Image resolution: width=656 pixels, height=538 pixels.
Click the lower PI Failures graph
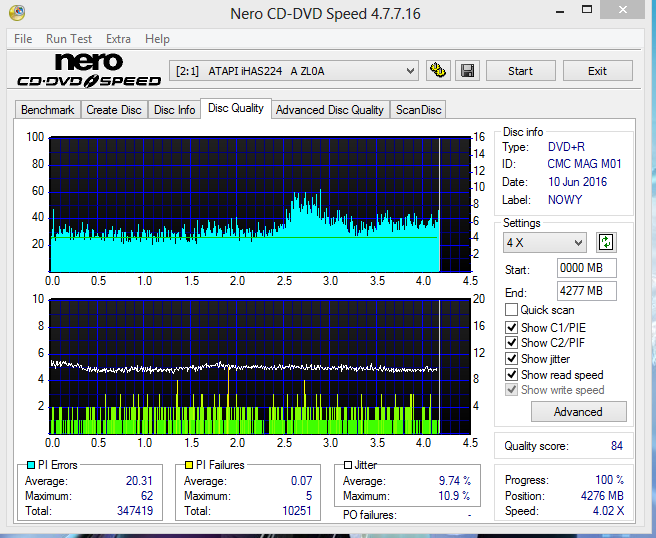coord(260,366)
